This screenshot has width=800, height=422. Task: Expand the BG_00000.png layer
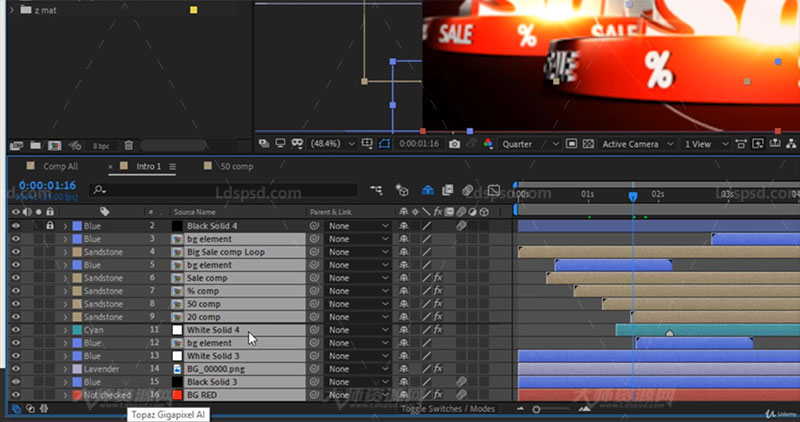(65, 368)
